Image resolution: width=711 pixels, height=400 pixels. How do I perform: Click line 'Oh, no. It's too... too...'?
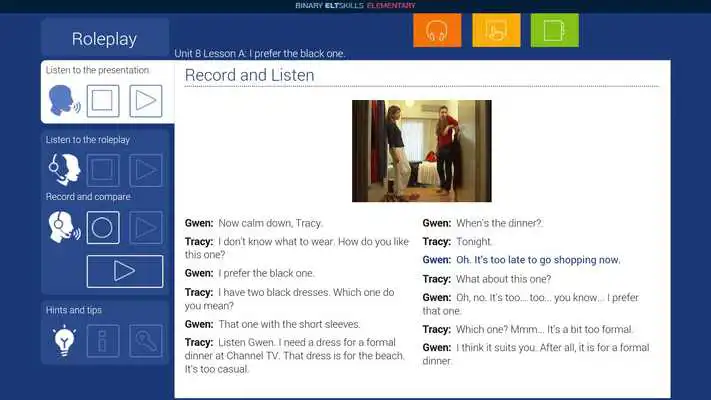[531, 304]
